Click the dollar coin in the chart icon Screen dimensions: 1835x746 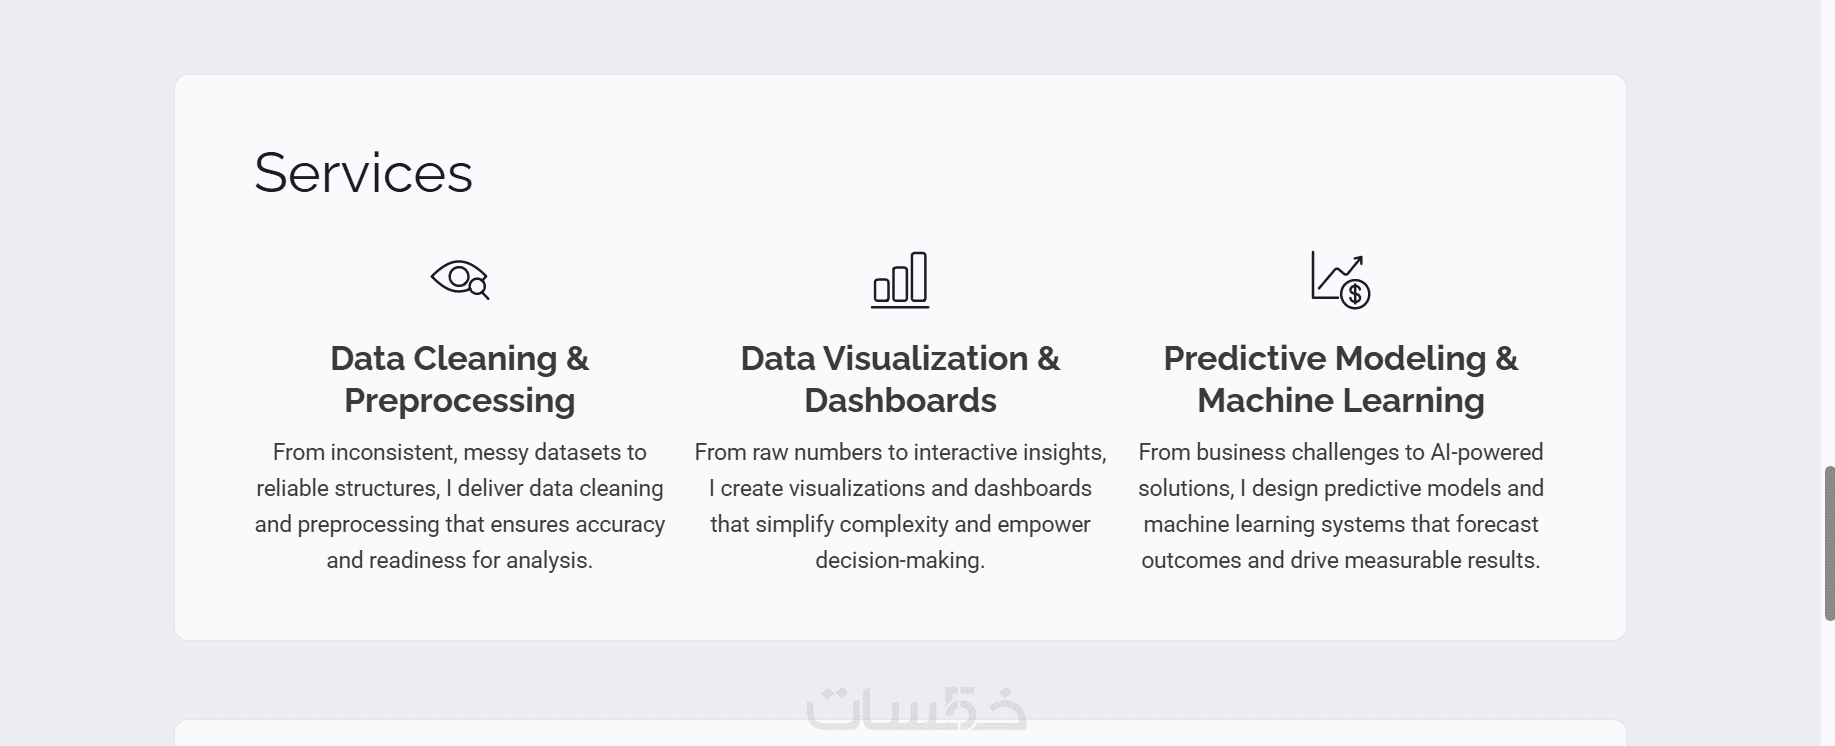[1355, 294]
